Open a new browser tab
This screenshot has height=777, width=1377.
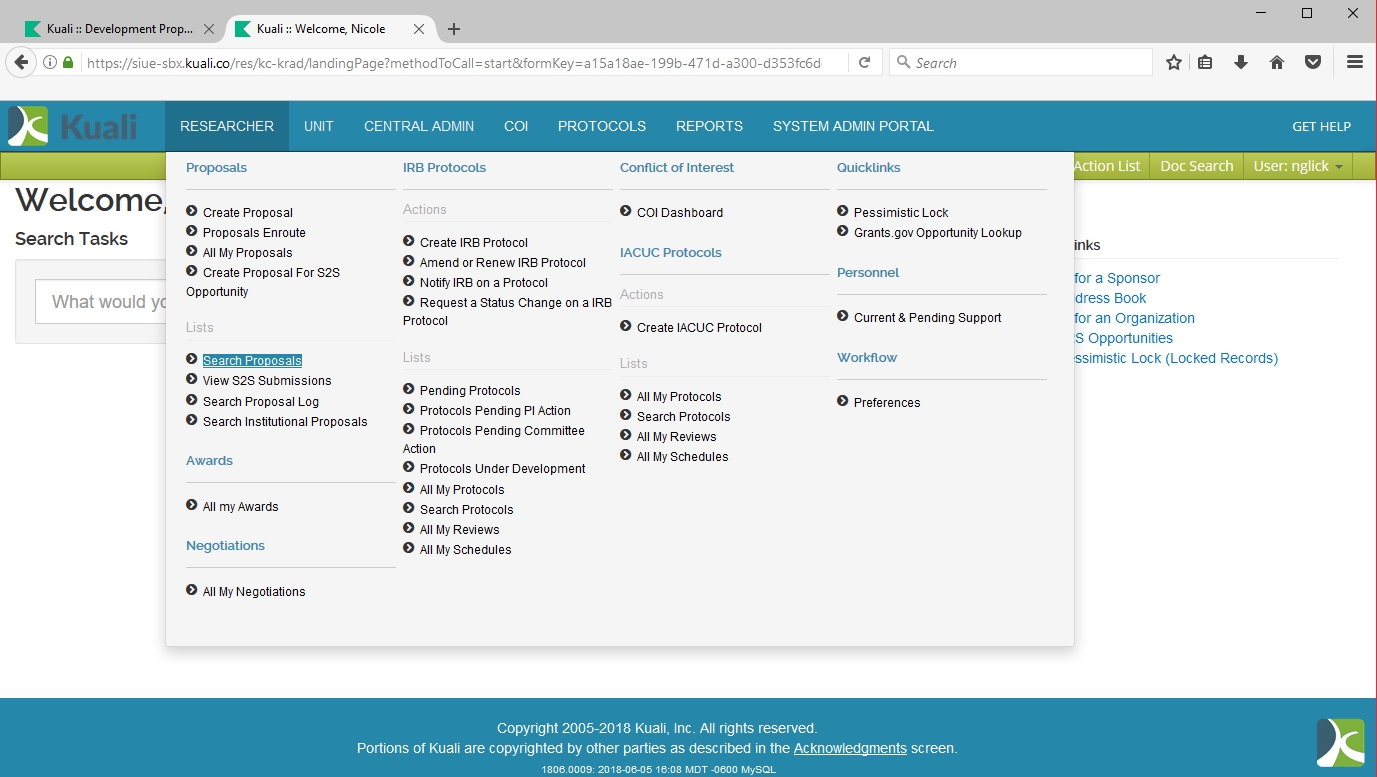click(x=454, y=29)
